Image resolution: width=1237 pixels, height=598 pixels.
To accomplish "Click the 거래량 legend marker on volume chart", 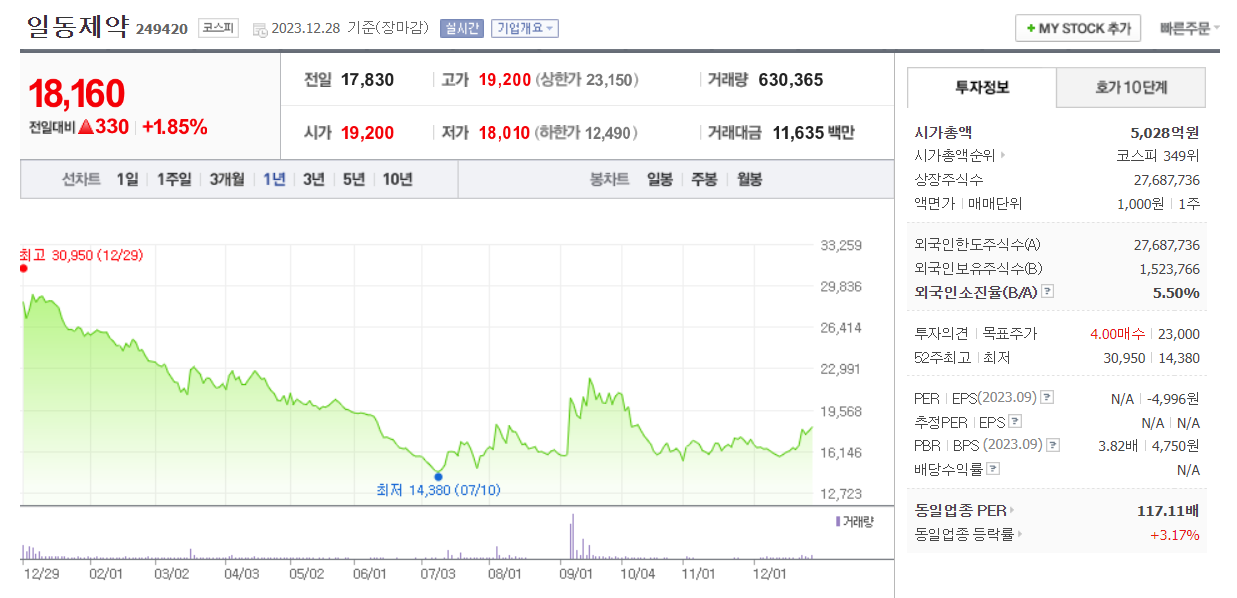I will coord(838,521).
